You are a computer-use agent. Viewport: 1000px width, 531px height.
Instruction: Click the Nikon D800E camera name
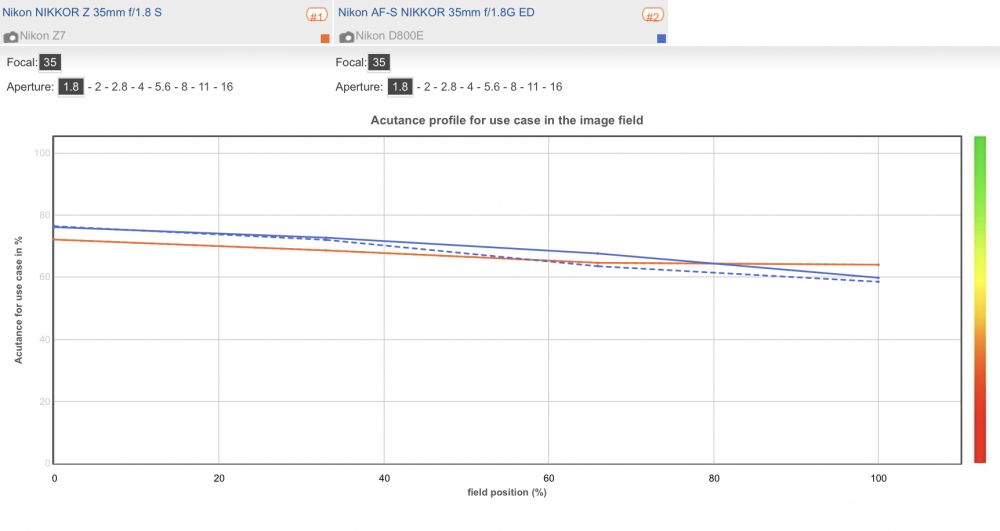tap(389, 36)
